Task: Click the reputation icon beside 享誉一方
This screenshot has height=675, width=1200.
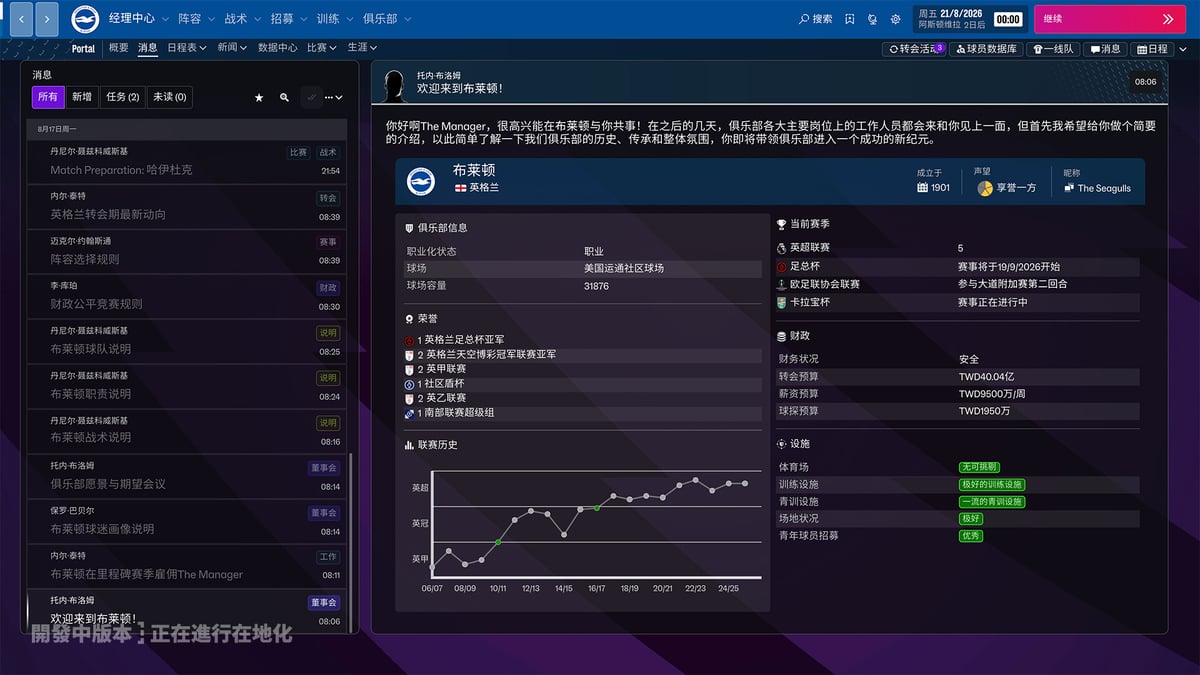Action: (985, 188)
